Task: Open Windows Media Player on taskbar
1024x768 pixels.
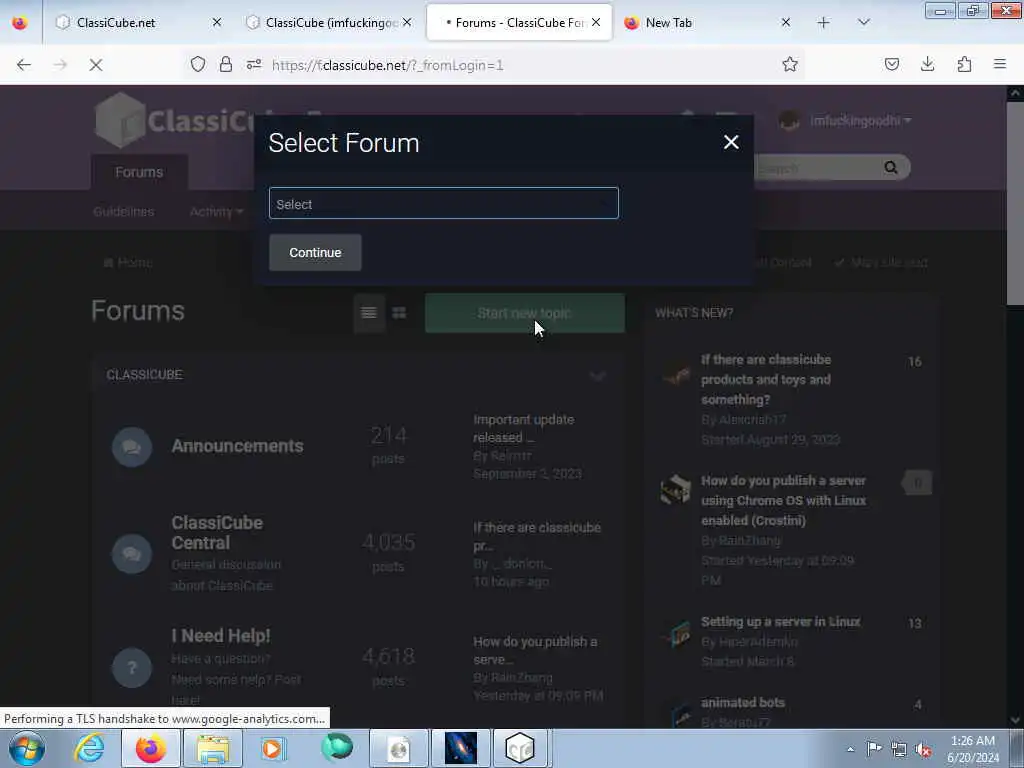Action: coord(274,748)
